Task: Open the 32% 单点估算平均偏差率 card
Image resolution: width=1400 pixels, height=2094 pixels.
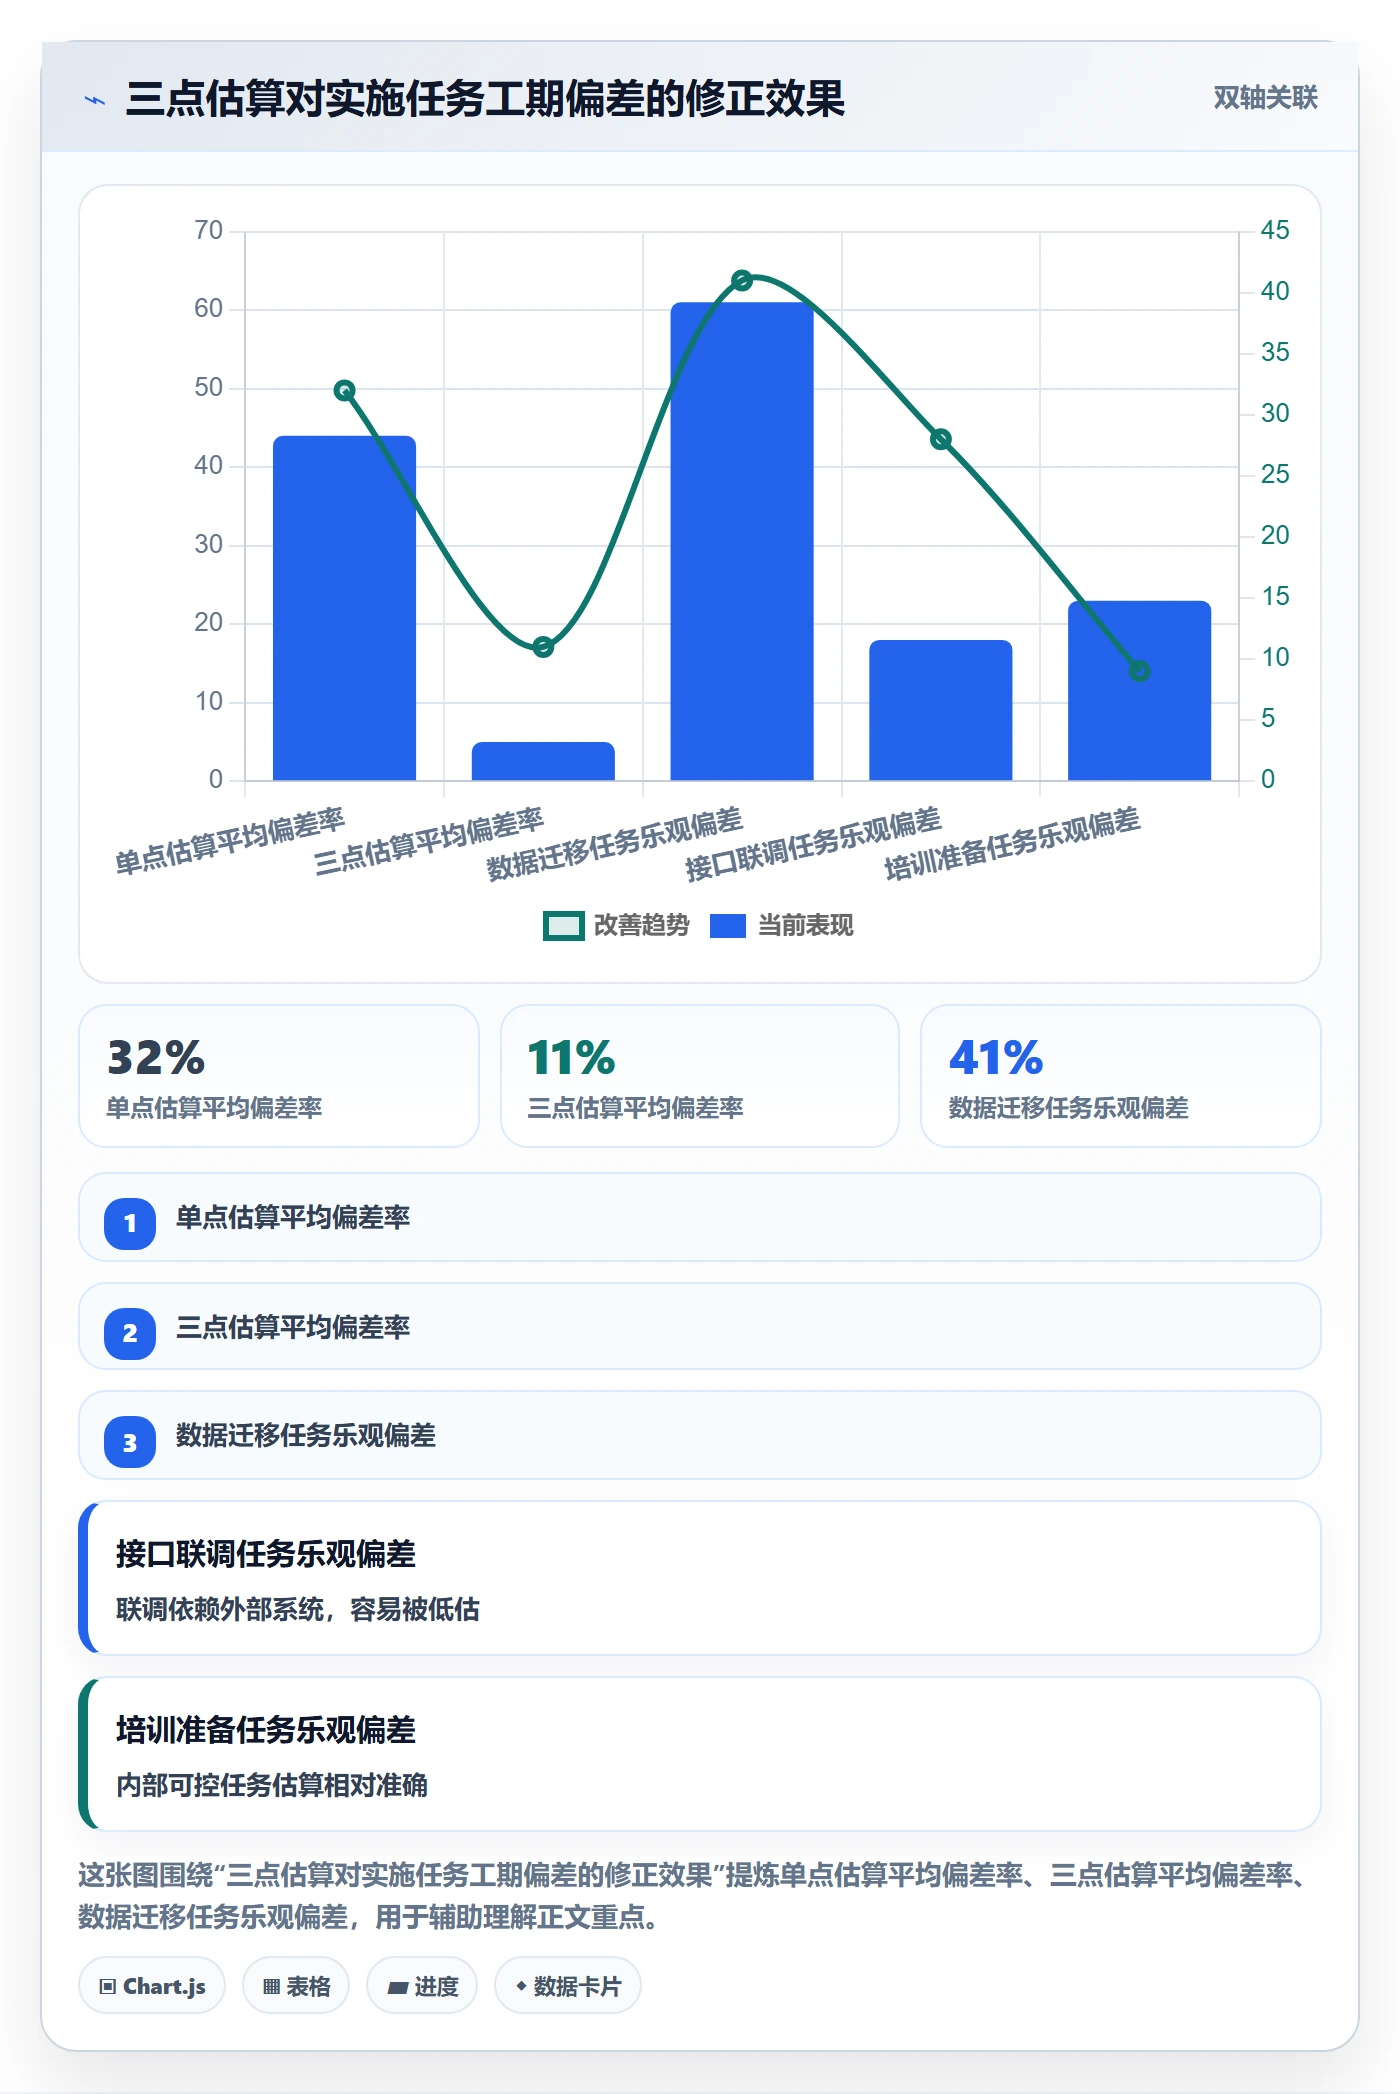Action: pyautogui.click(x=279, y=1076)
